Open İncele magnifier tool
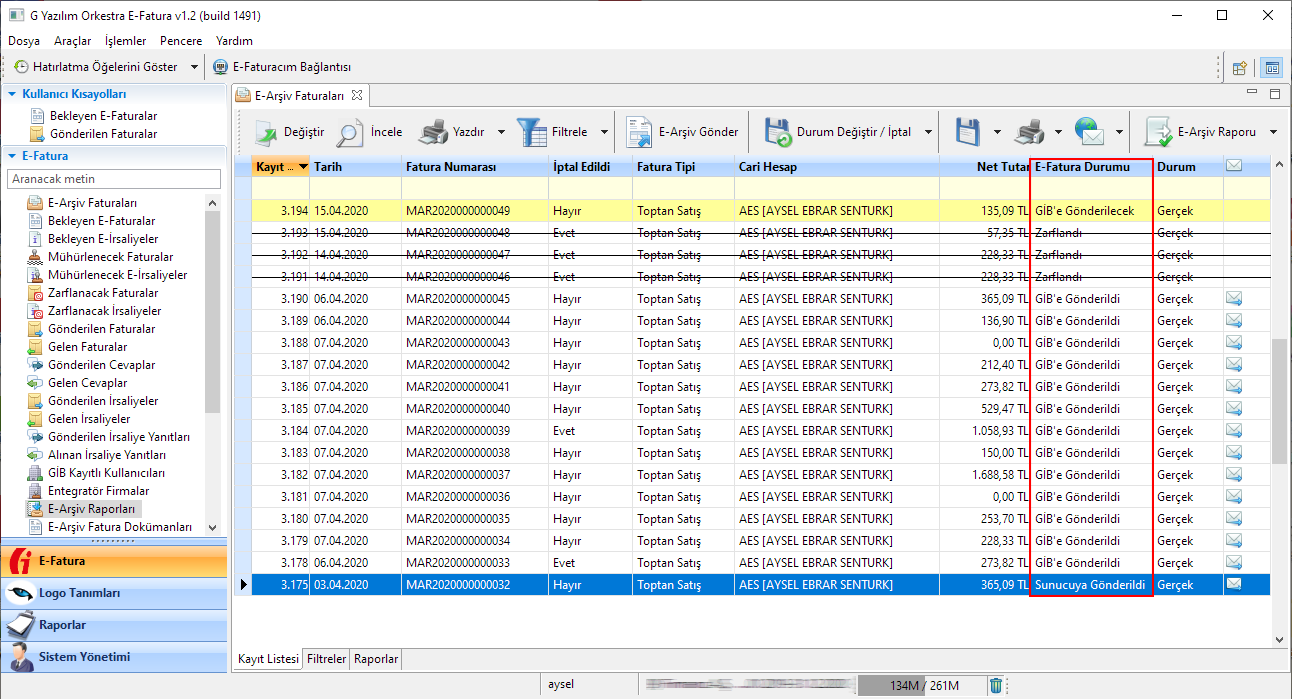 (x=351, y=132)
